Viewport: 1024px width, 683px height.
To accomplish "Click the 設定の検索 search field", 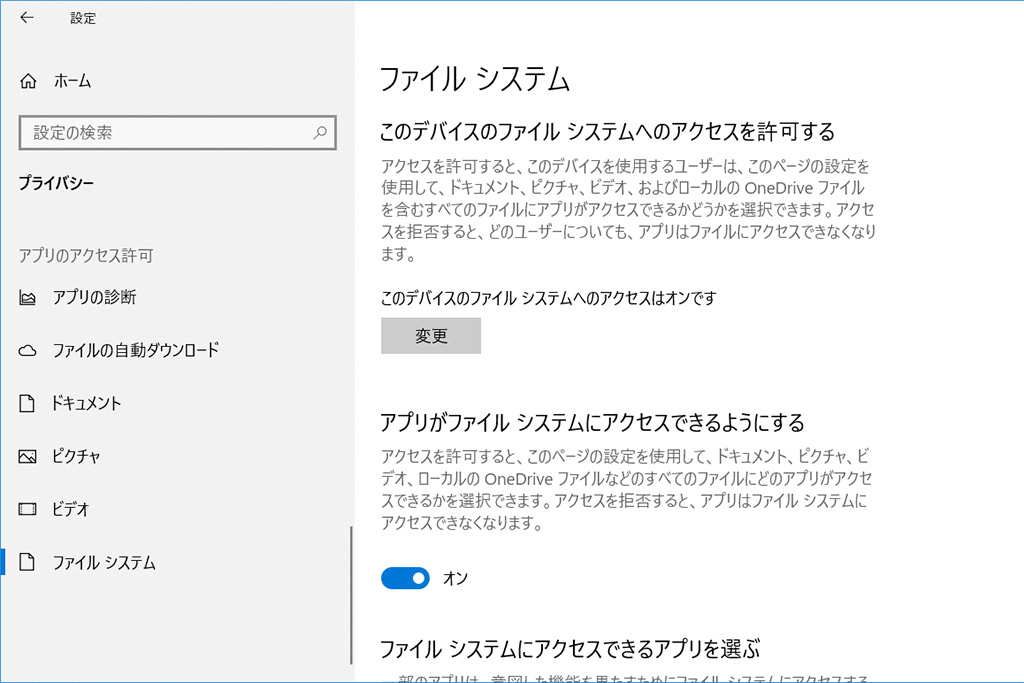I will tap(165, 132).
